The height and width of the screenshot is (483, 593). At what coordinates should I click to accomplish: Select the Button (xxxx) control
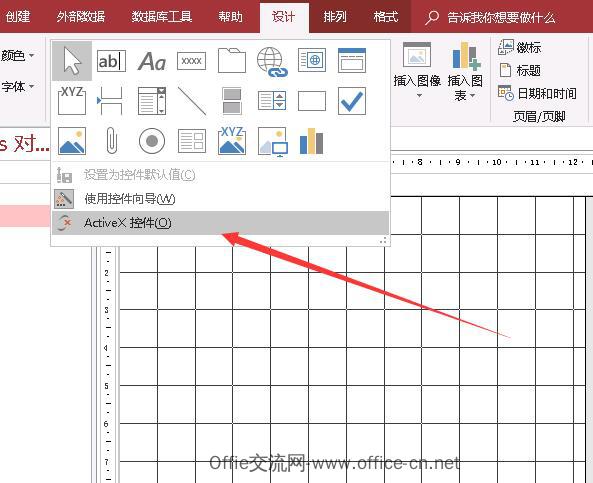click(x=191, y=61)
